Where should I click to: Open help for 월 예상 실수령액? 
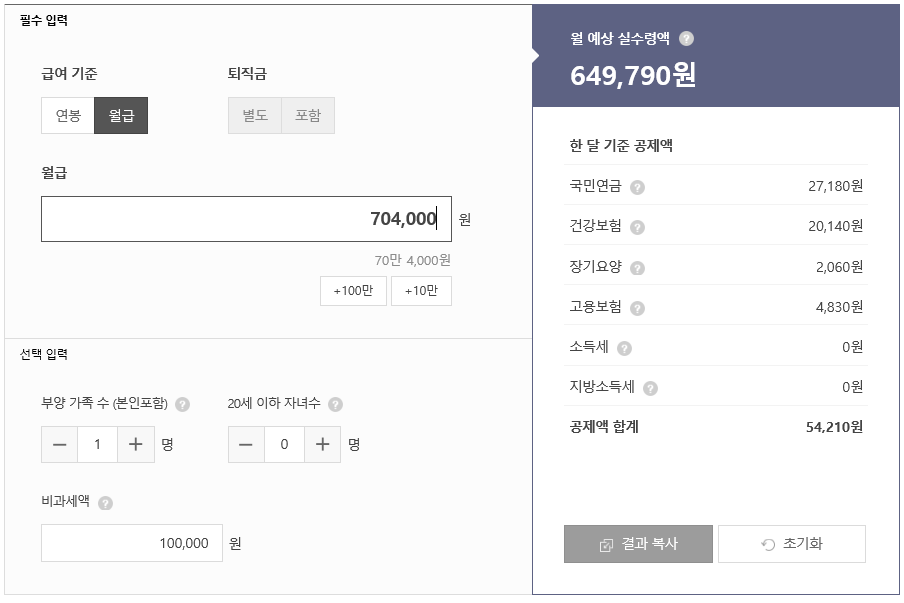(686, 39)
